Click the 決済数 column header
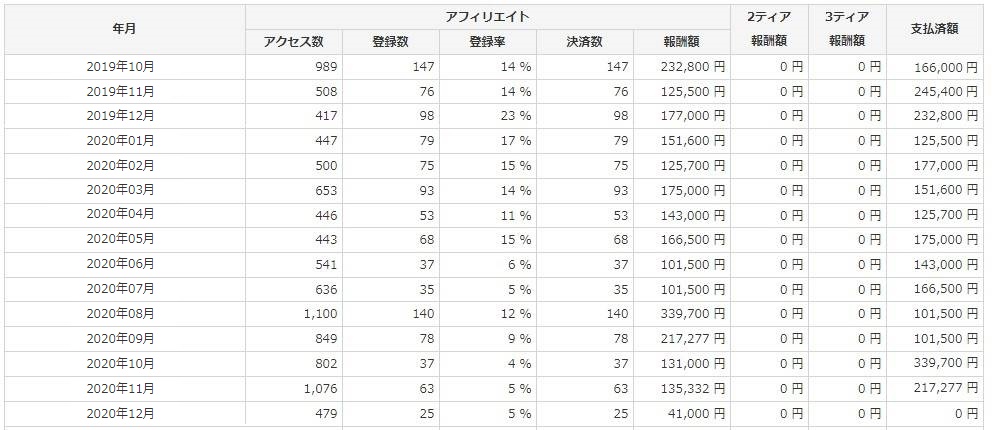The width and height of the screenshot is (1005, 430). pos(584,42)
